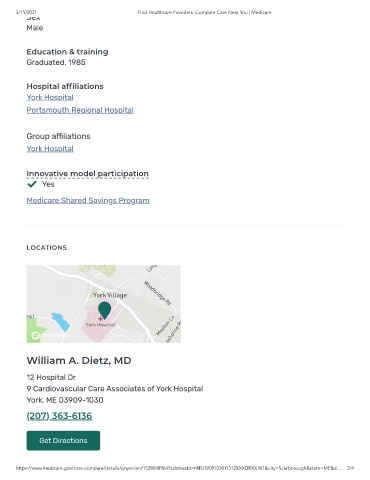Screen dimensions: 370x480
Task: Click the Mapbox logo on map
Action: click(x=50, y=336)
